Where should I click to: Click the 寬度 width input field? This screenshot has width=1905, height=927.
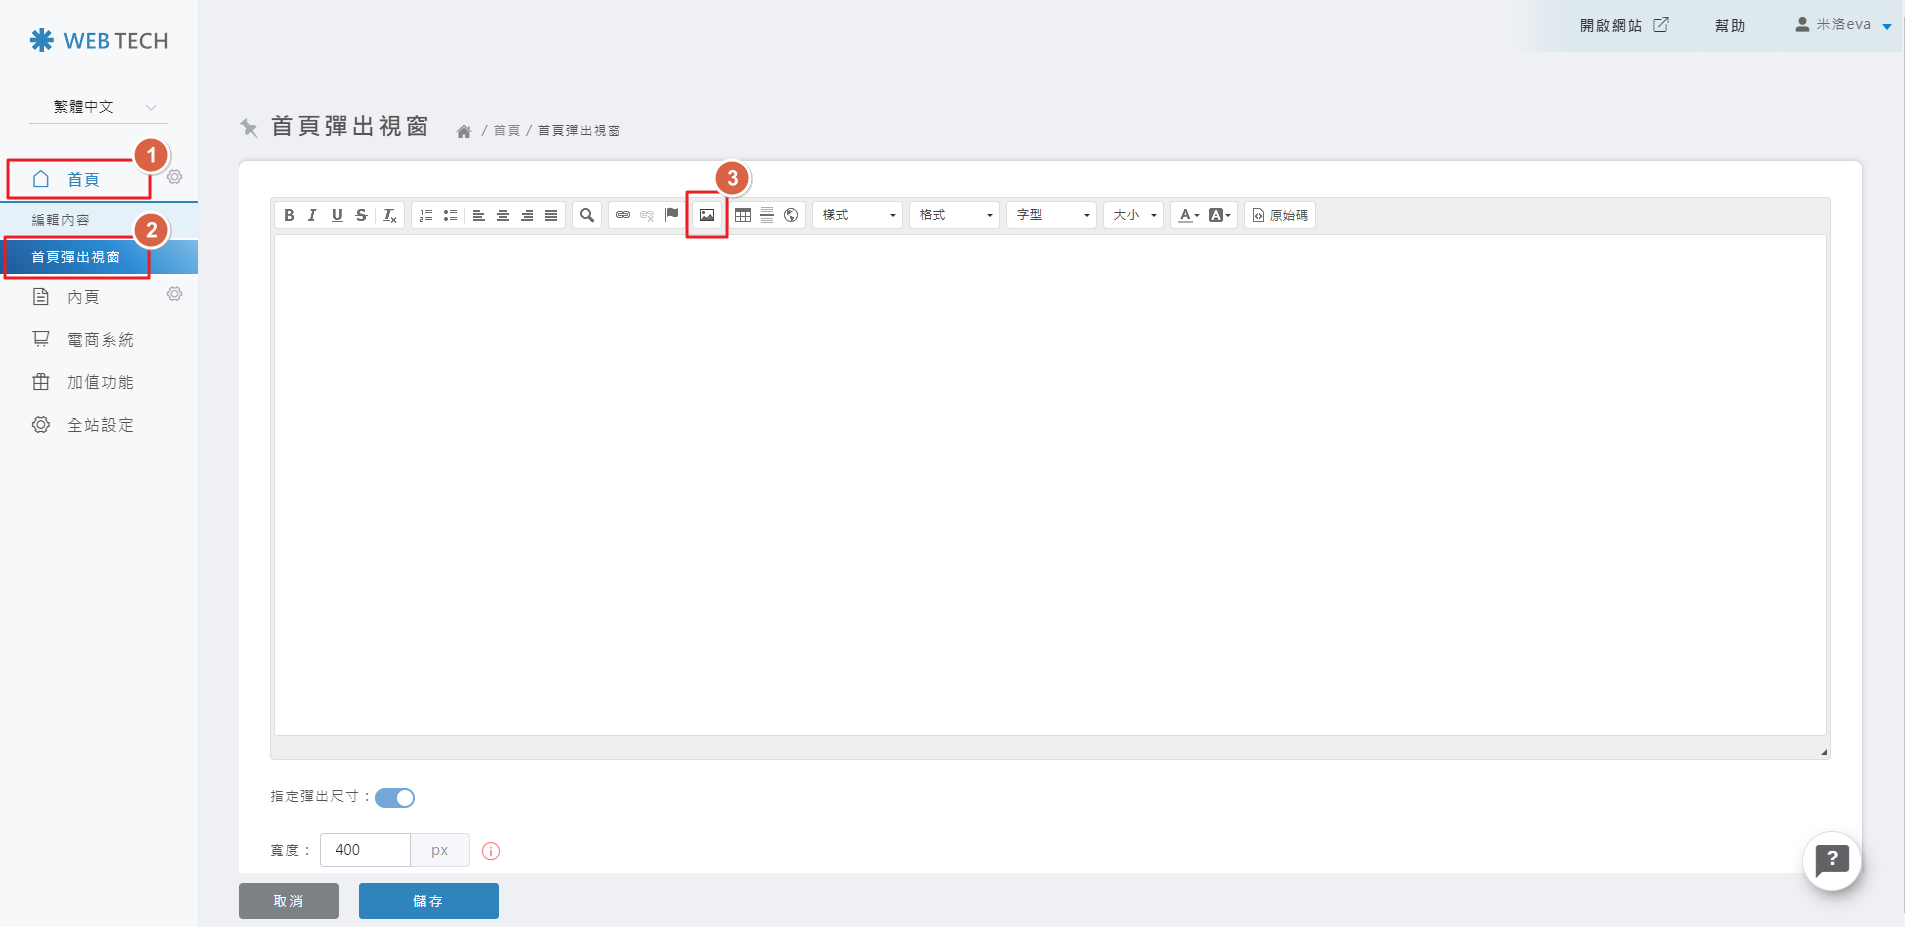pyautogui.click(x=365, y=850)
